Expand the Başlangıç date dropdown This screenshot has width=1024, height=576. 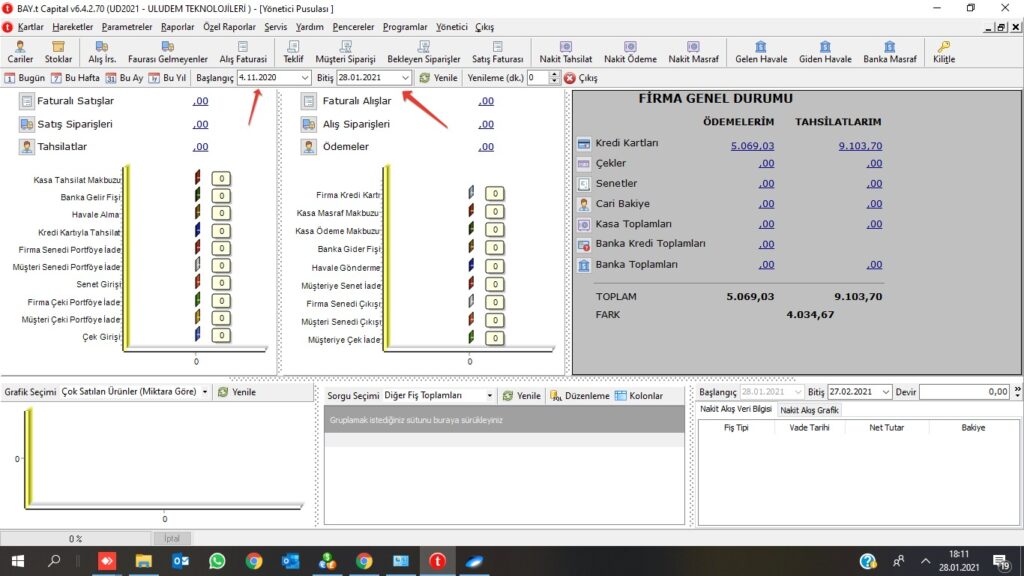click(x=304, y=78)
